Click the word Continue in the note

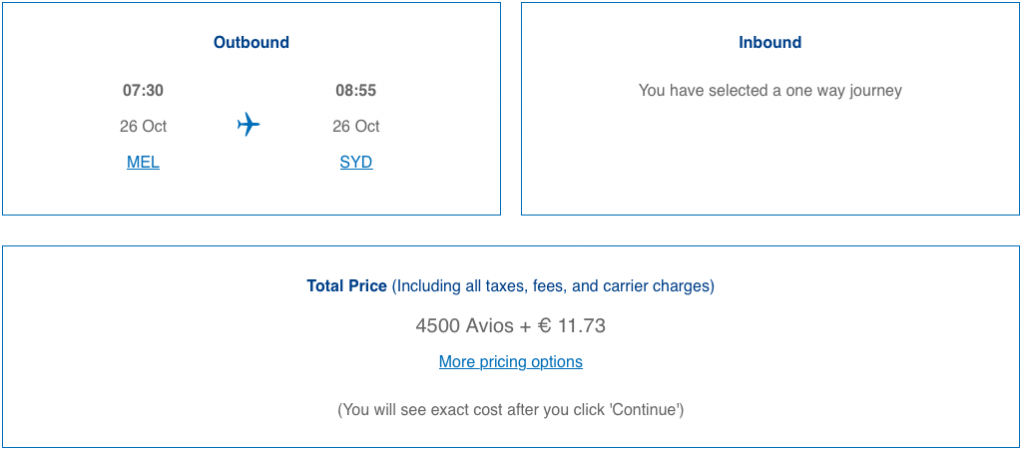(648, 409)
